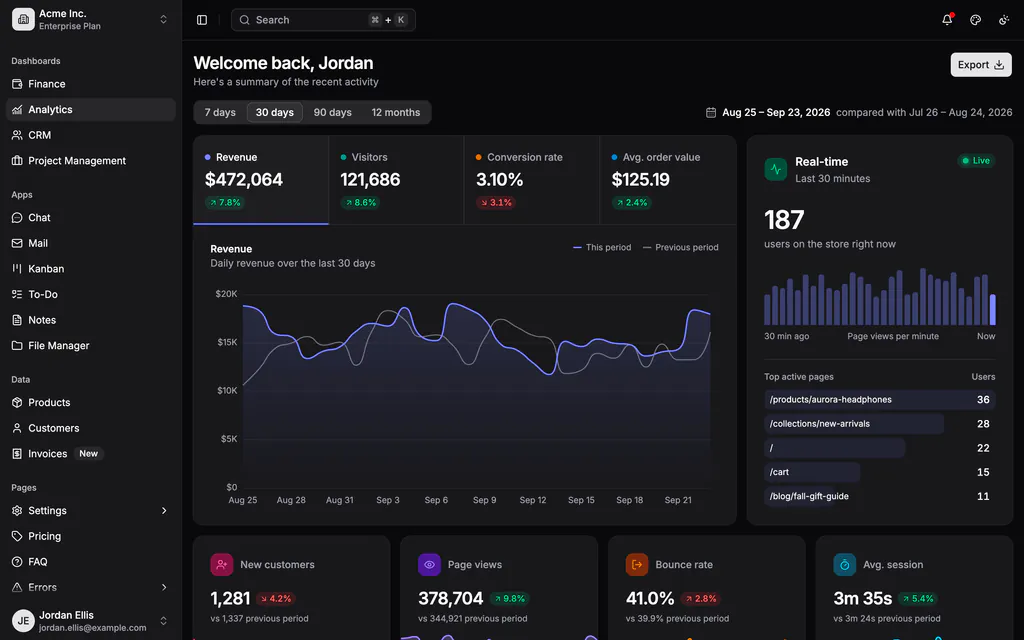Open the Aug 25 – Sep 23, 2026 range

click(776, 112)
